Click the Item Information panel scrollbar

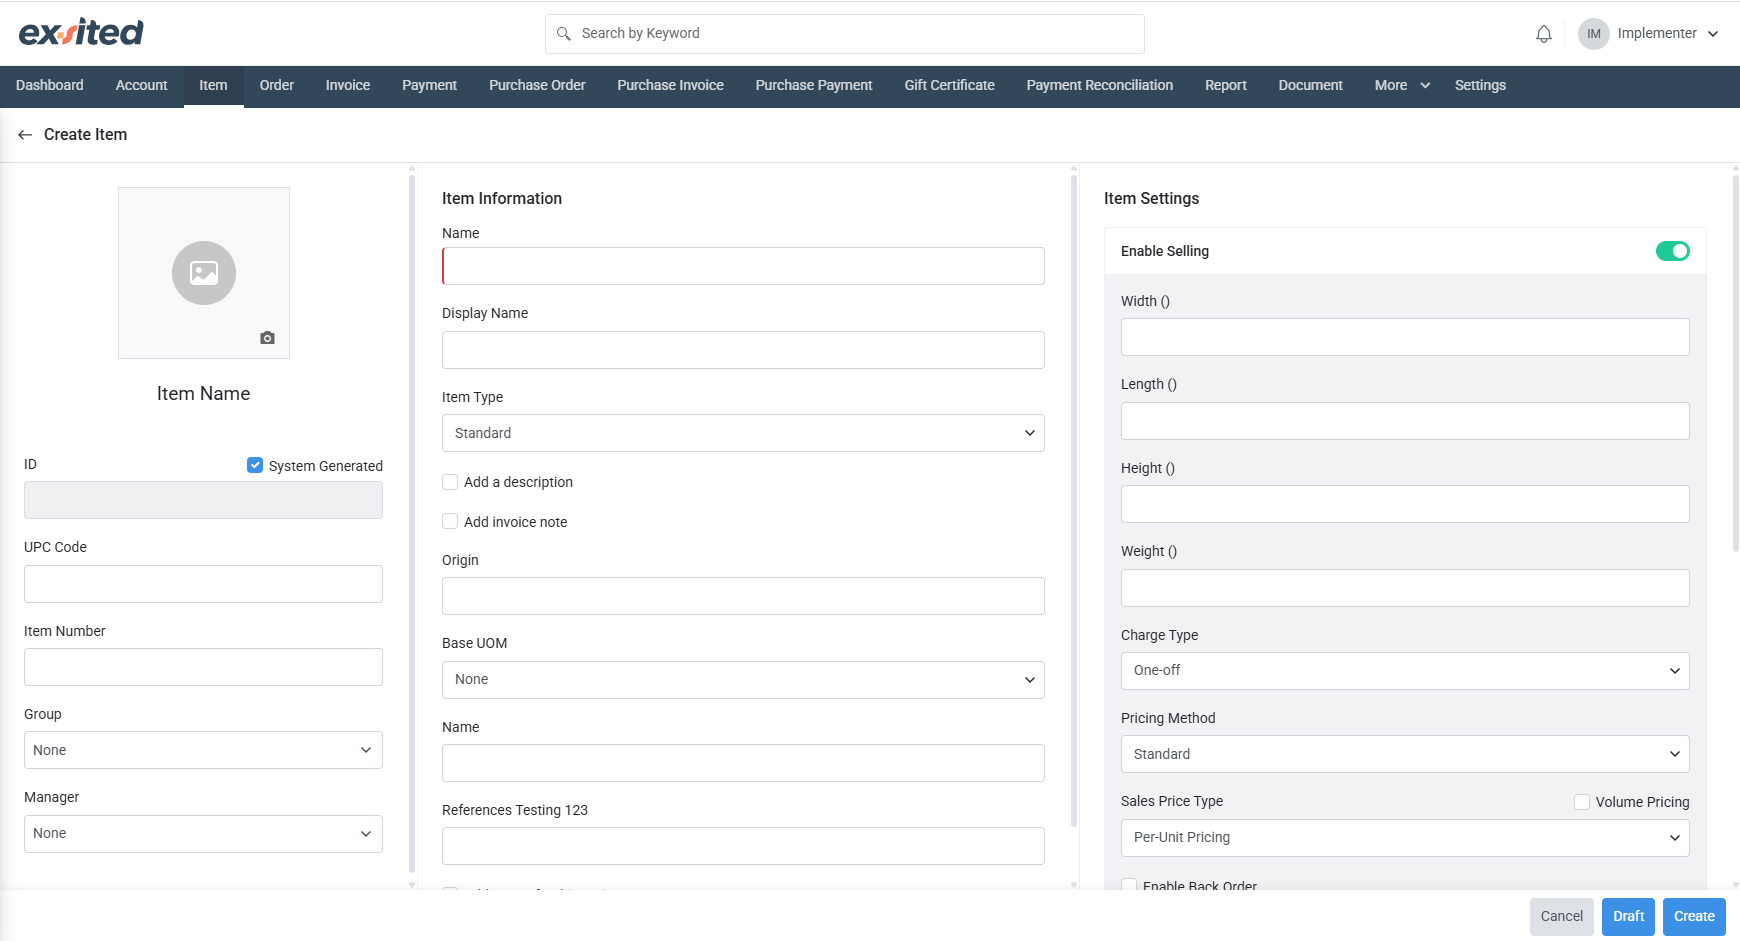1074,500
